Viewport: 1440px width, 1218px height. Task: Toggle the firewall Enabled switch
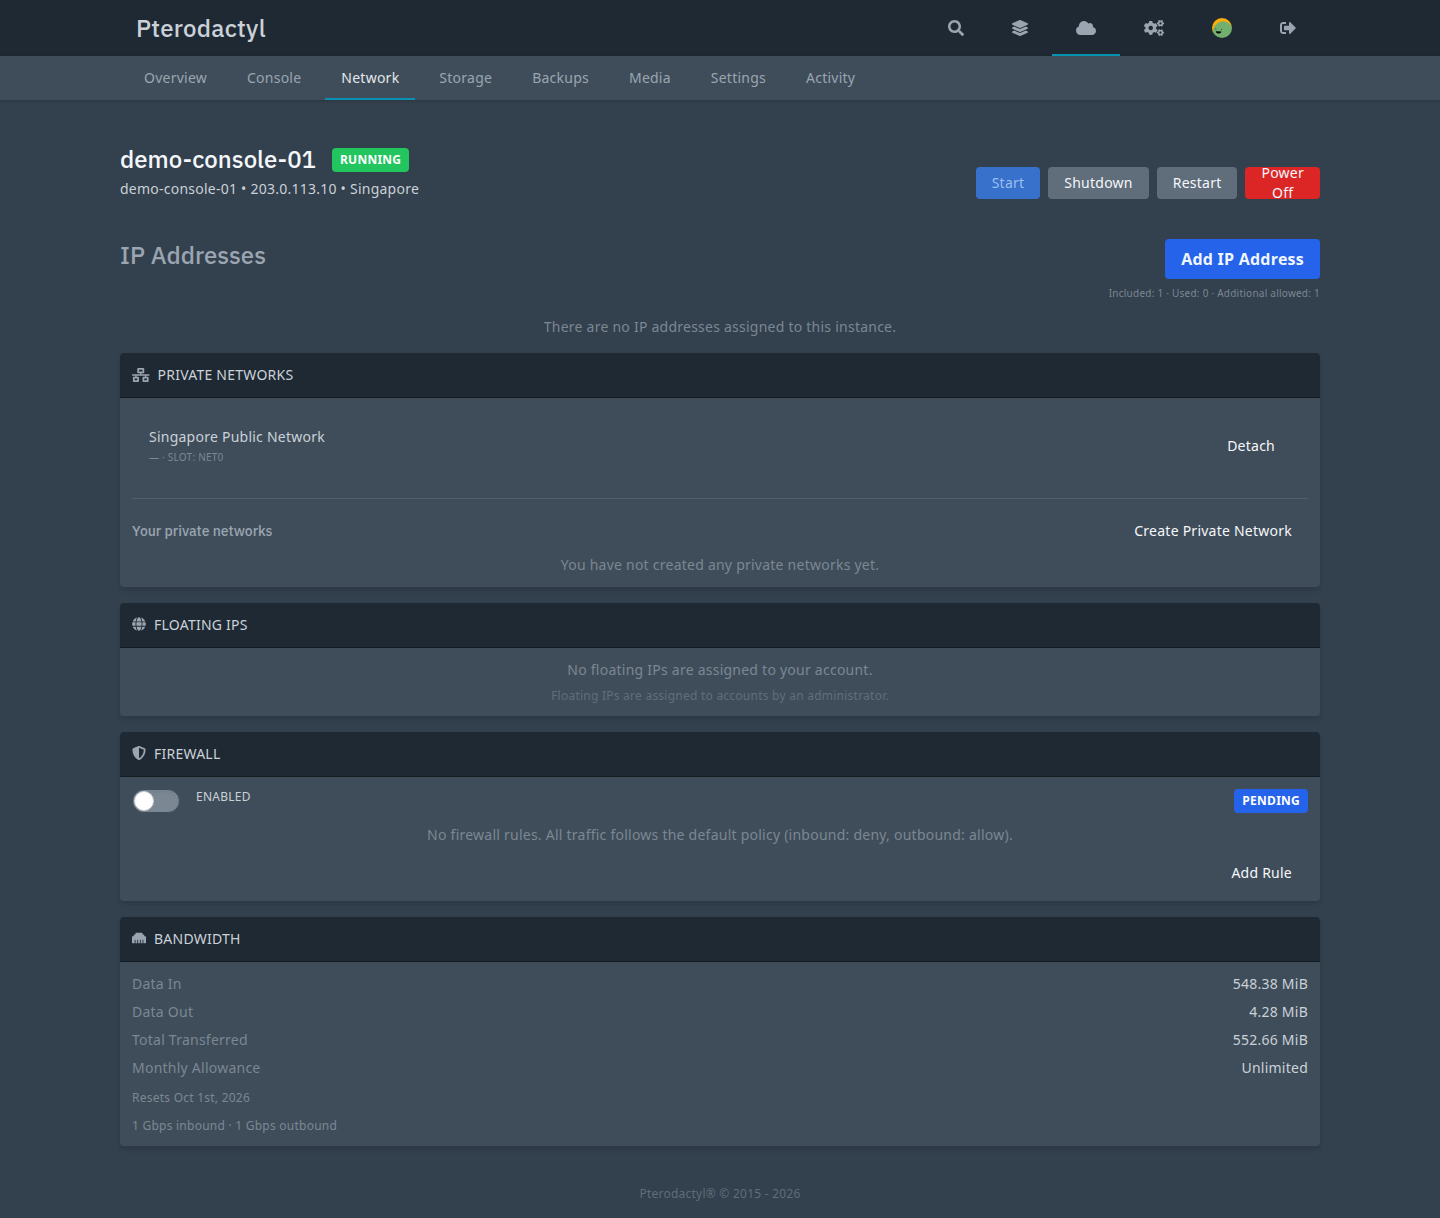[x=156, y=801]
